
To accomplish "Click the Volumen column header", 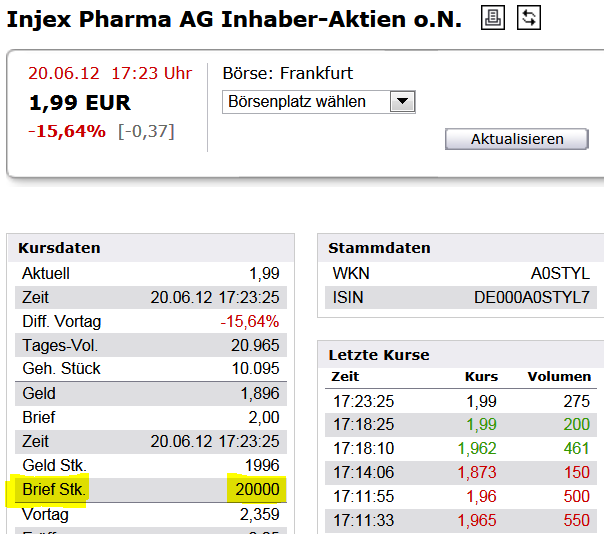I will 559,377.
